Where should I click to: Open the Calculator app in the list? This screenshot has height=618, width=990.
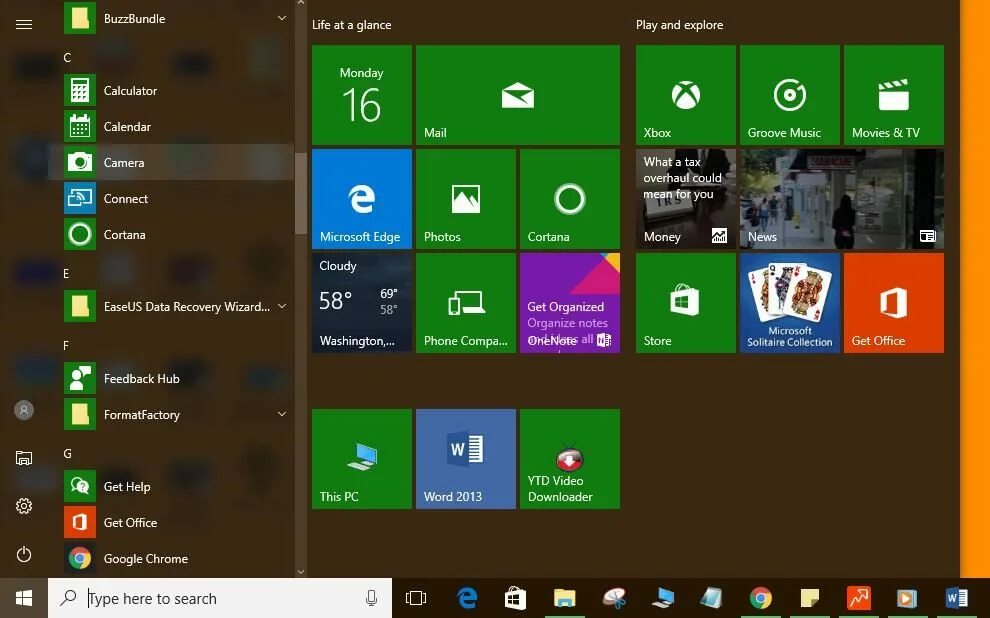(170, 90)
